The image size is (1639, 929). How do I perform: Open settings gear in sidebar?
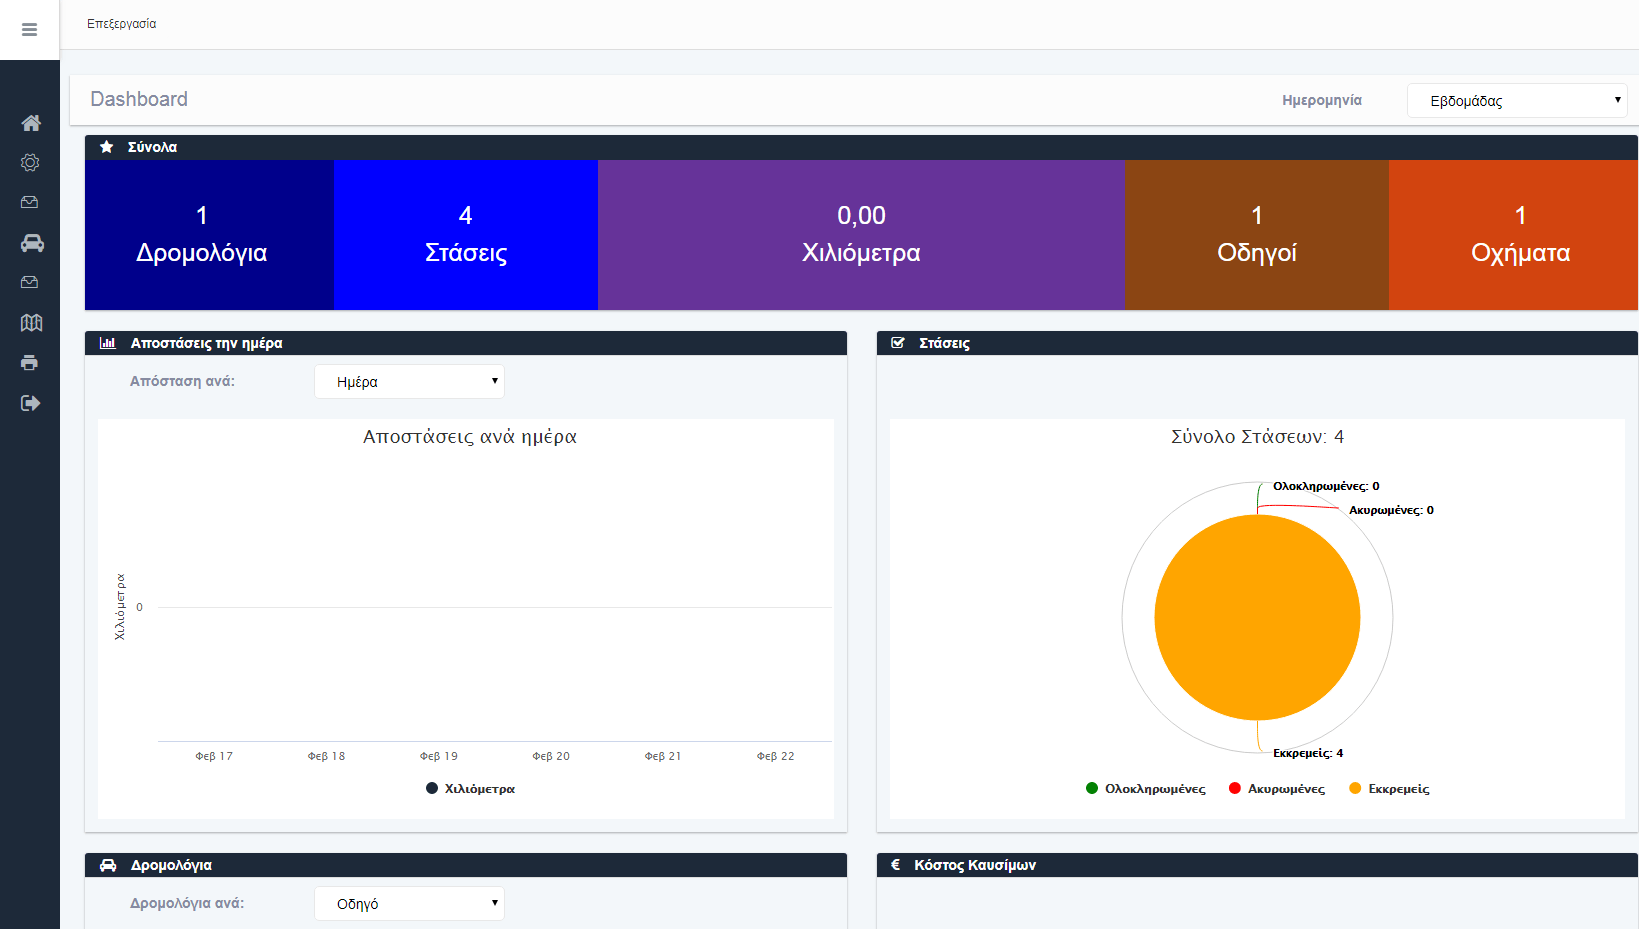pos(30,163)
